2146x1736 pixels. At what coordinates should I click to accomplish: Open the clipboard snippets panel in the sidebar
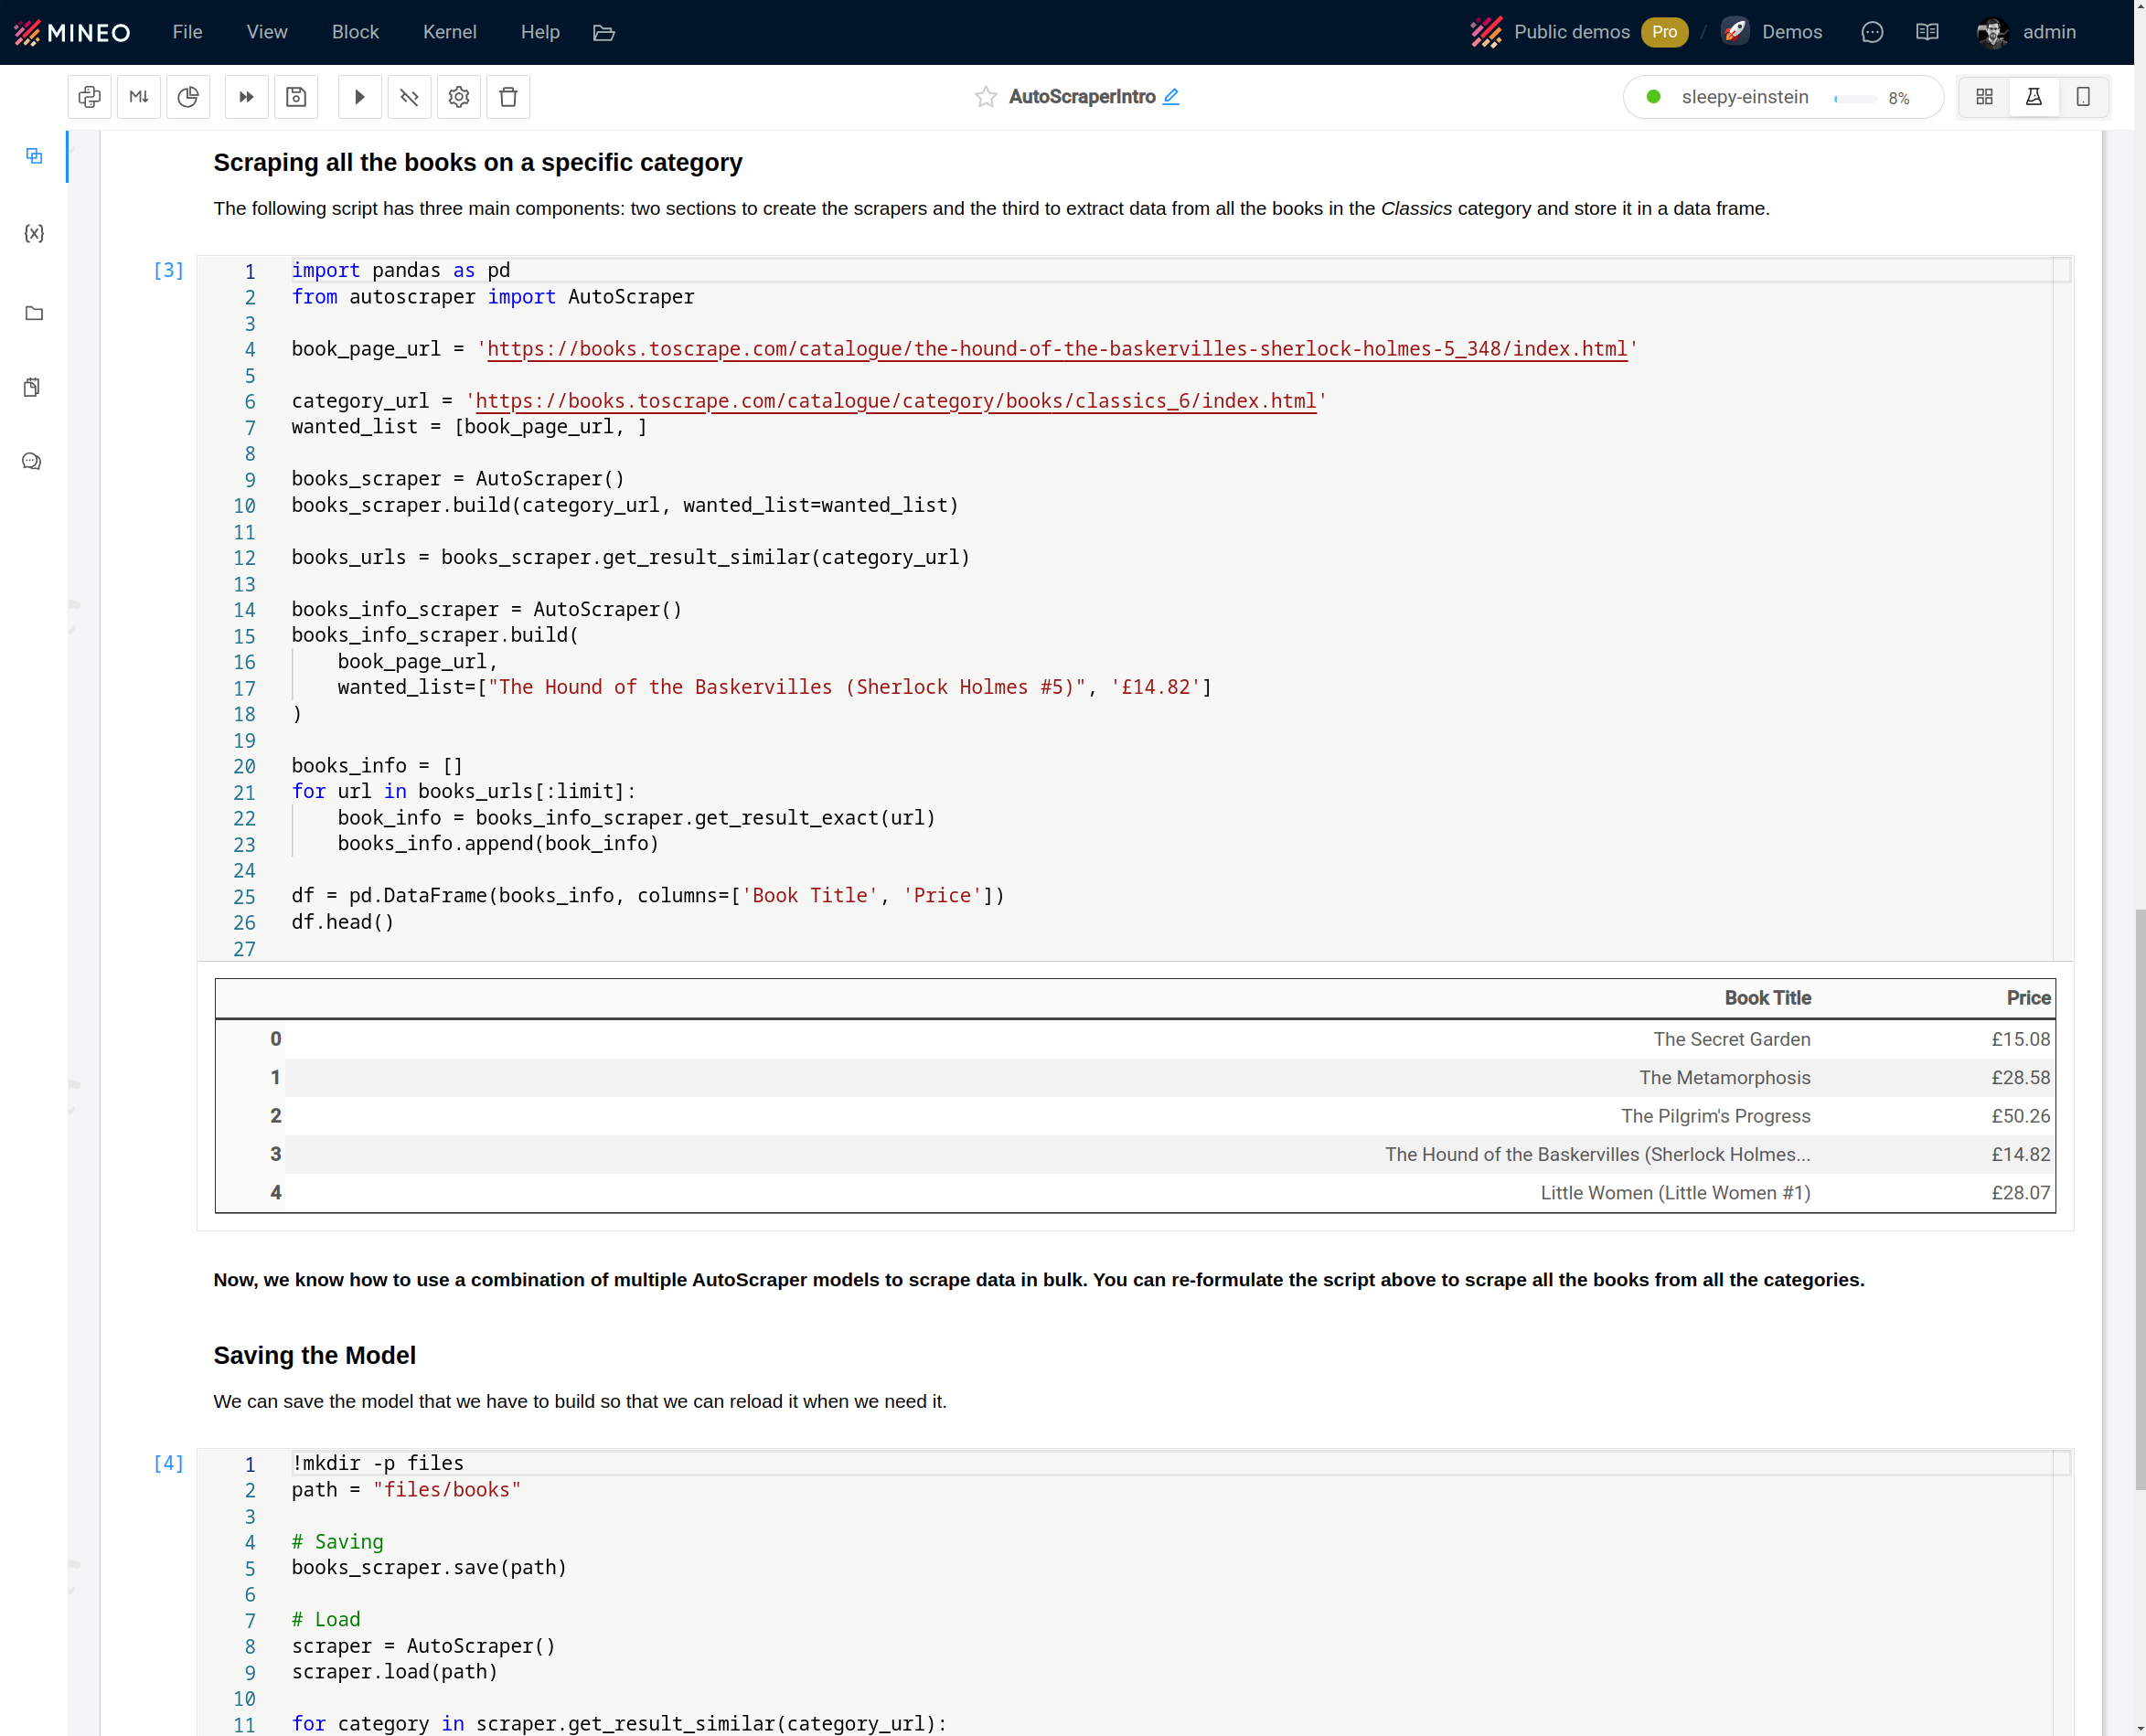point(32,387)
